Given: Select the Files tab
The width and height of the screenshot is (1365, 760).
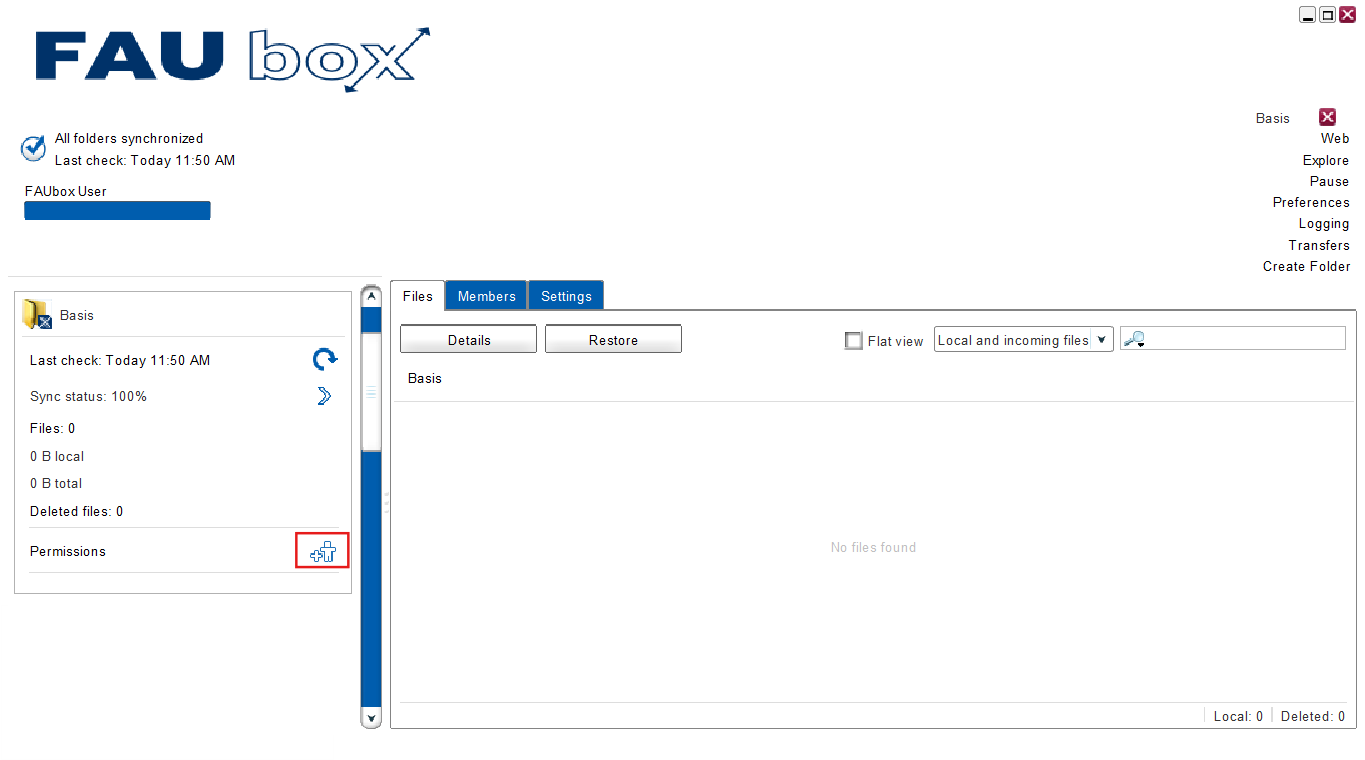Looking at the screenshot, I should (418, 296).
